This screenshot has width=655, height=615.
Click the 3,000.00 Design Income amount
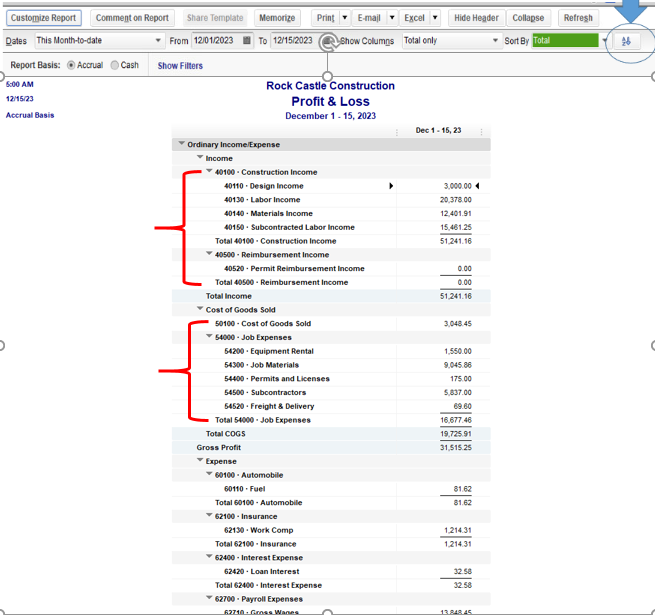pyautogui.click(x=457, y=186)
